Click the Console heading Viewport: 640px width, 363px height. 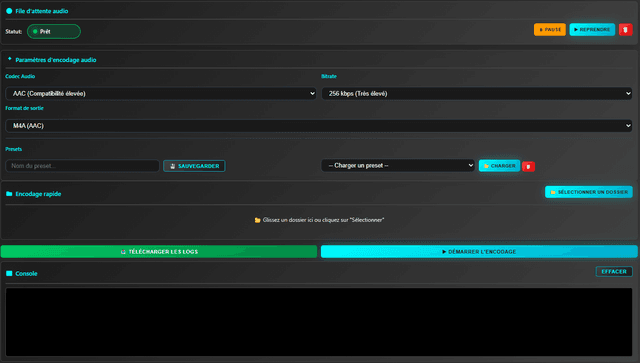click(26, 274)
